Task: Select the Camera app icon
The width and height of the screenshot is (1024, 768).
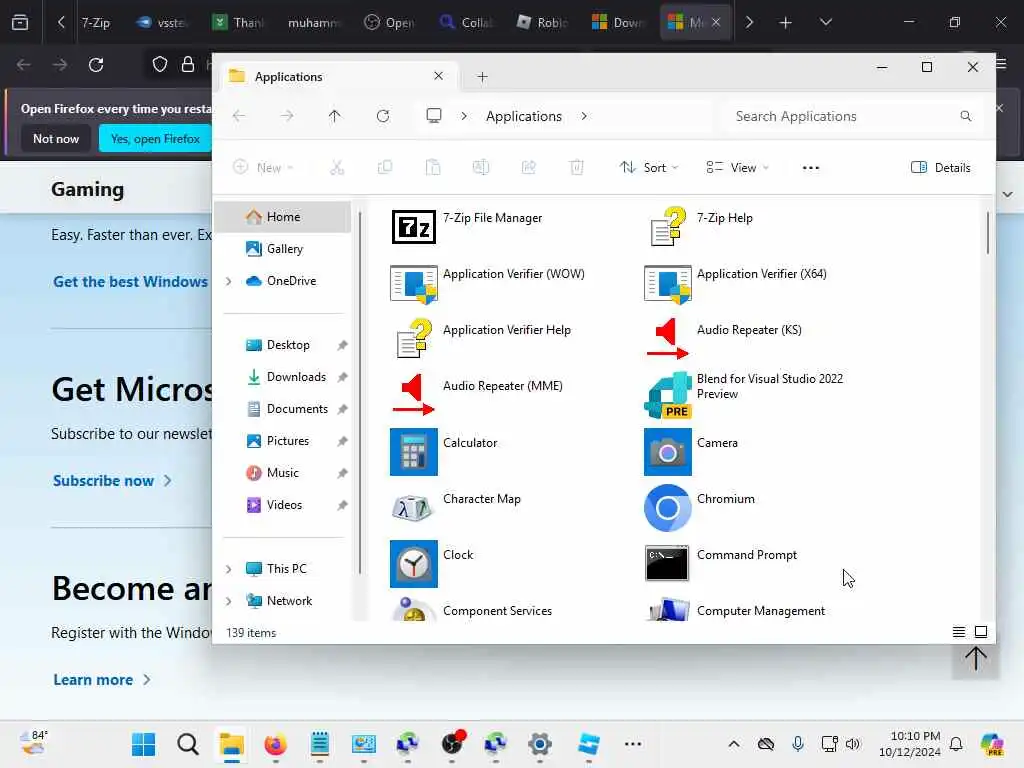Action: pyautogui.click(x=667, y=452)
